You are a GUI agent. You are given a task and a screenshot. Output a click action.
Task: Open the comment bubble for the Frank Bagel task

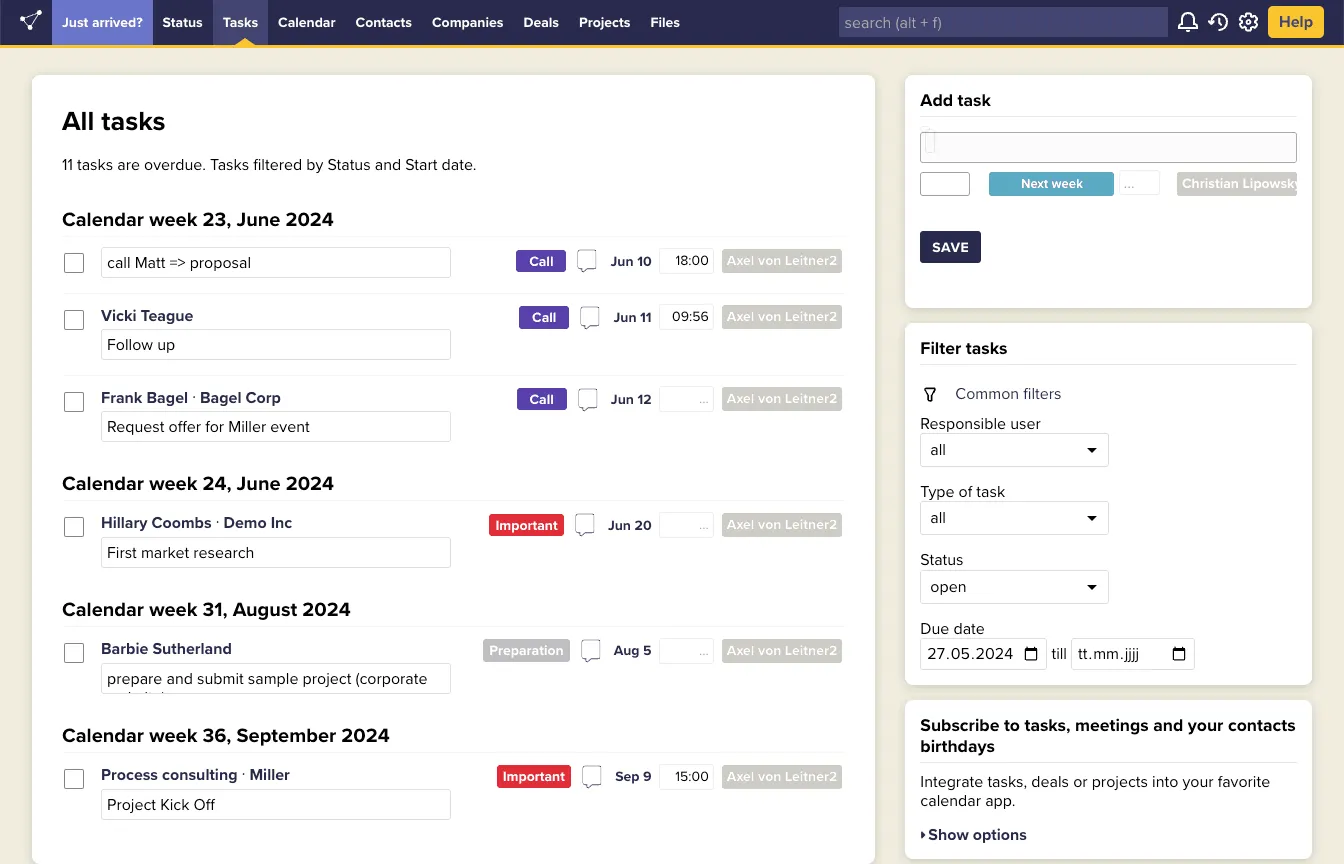point(588,399)
